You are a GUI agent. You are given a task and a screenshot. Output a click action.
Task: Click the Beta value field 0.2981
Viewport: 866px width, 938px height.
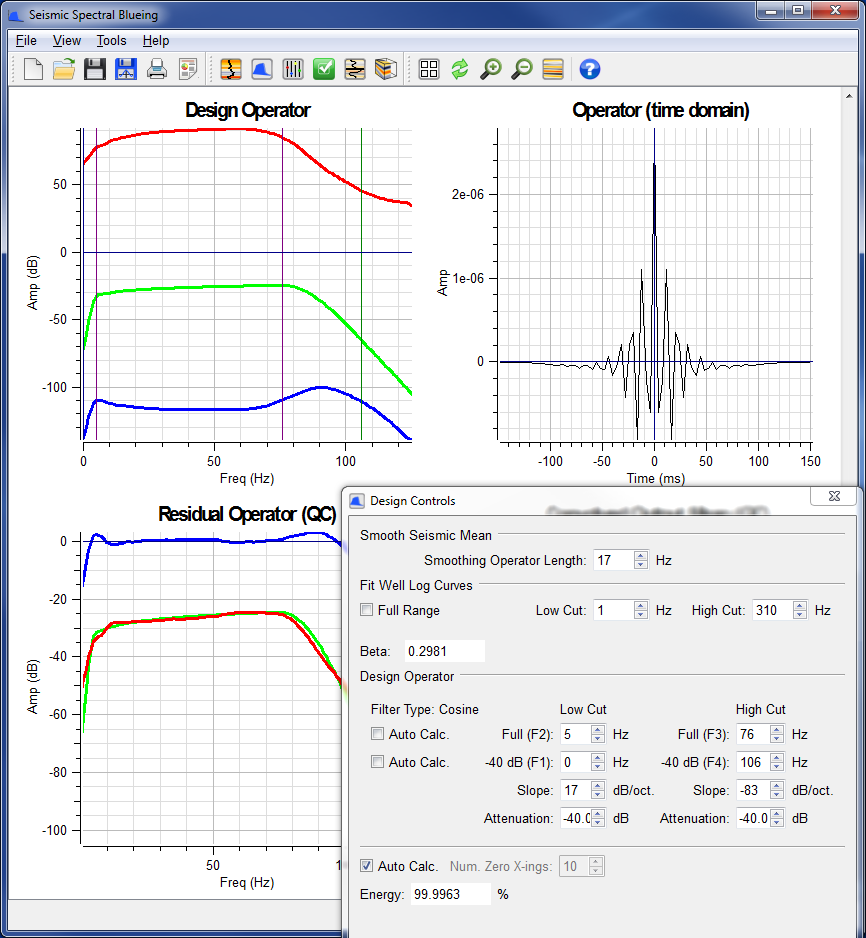click(444, 651)
